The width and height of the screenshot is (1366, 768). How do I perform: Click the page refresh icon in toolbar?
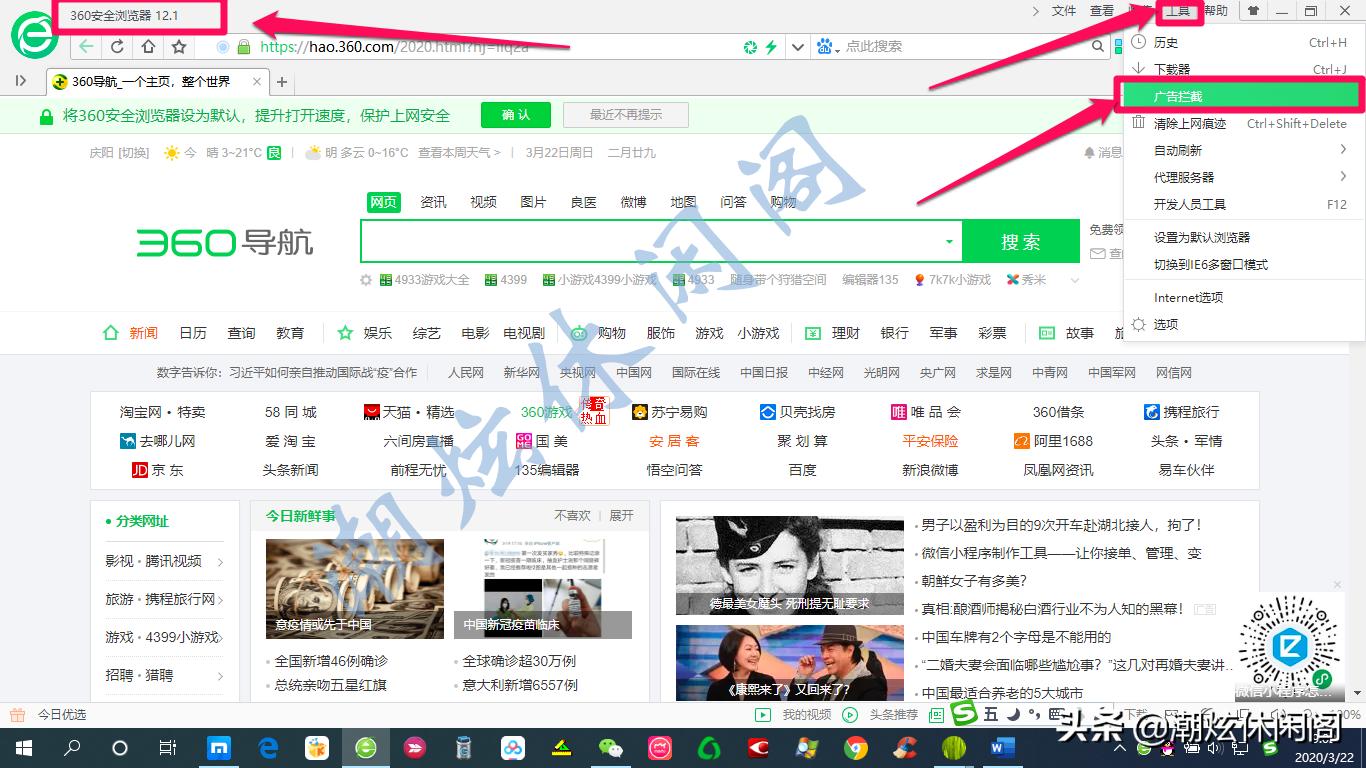(x=116, y=46)
